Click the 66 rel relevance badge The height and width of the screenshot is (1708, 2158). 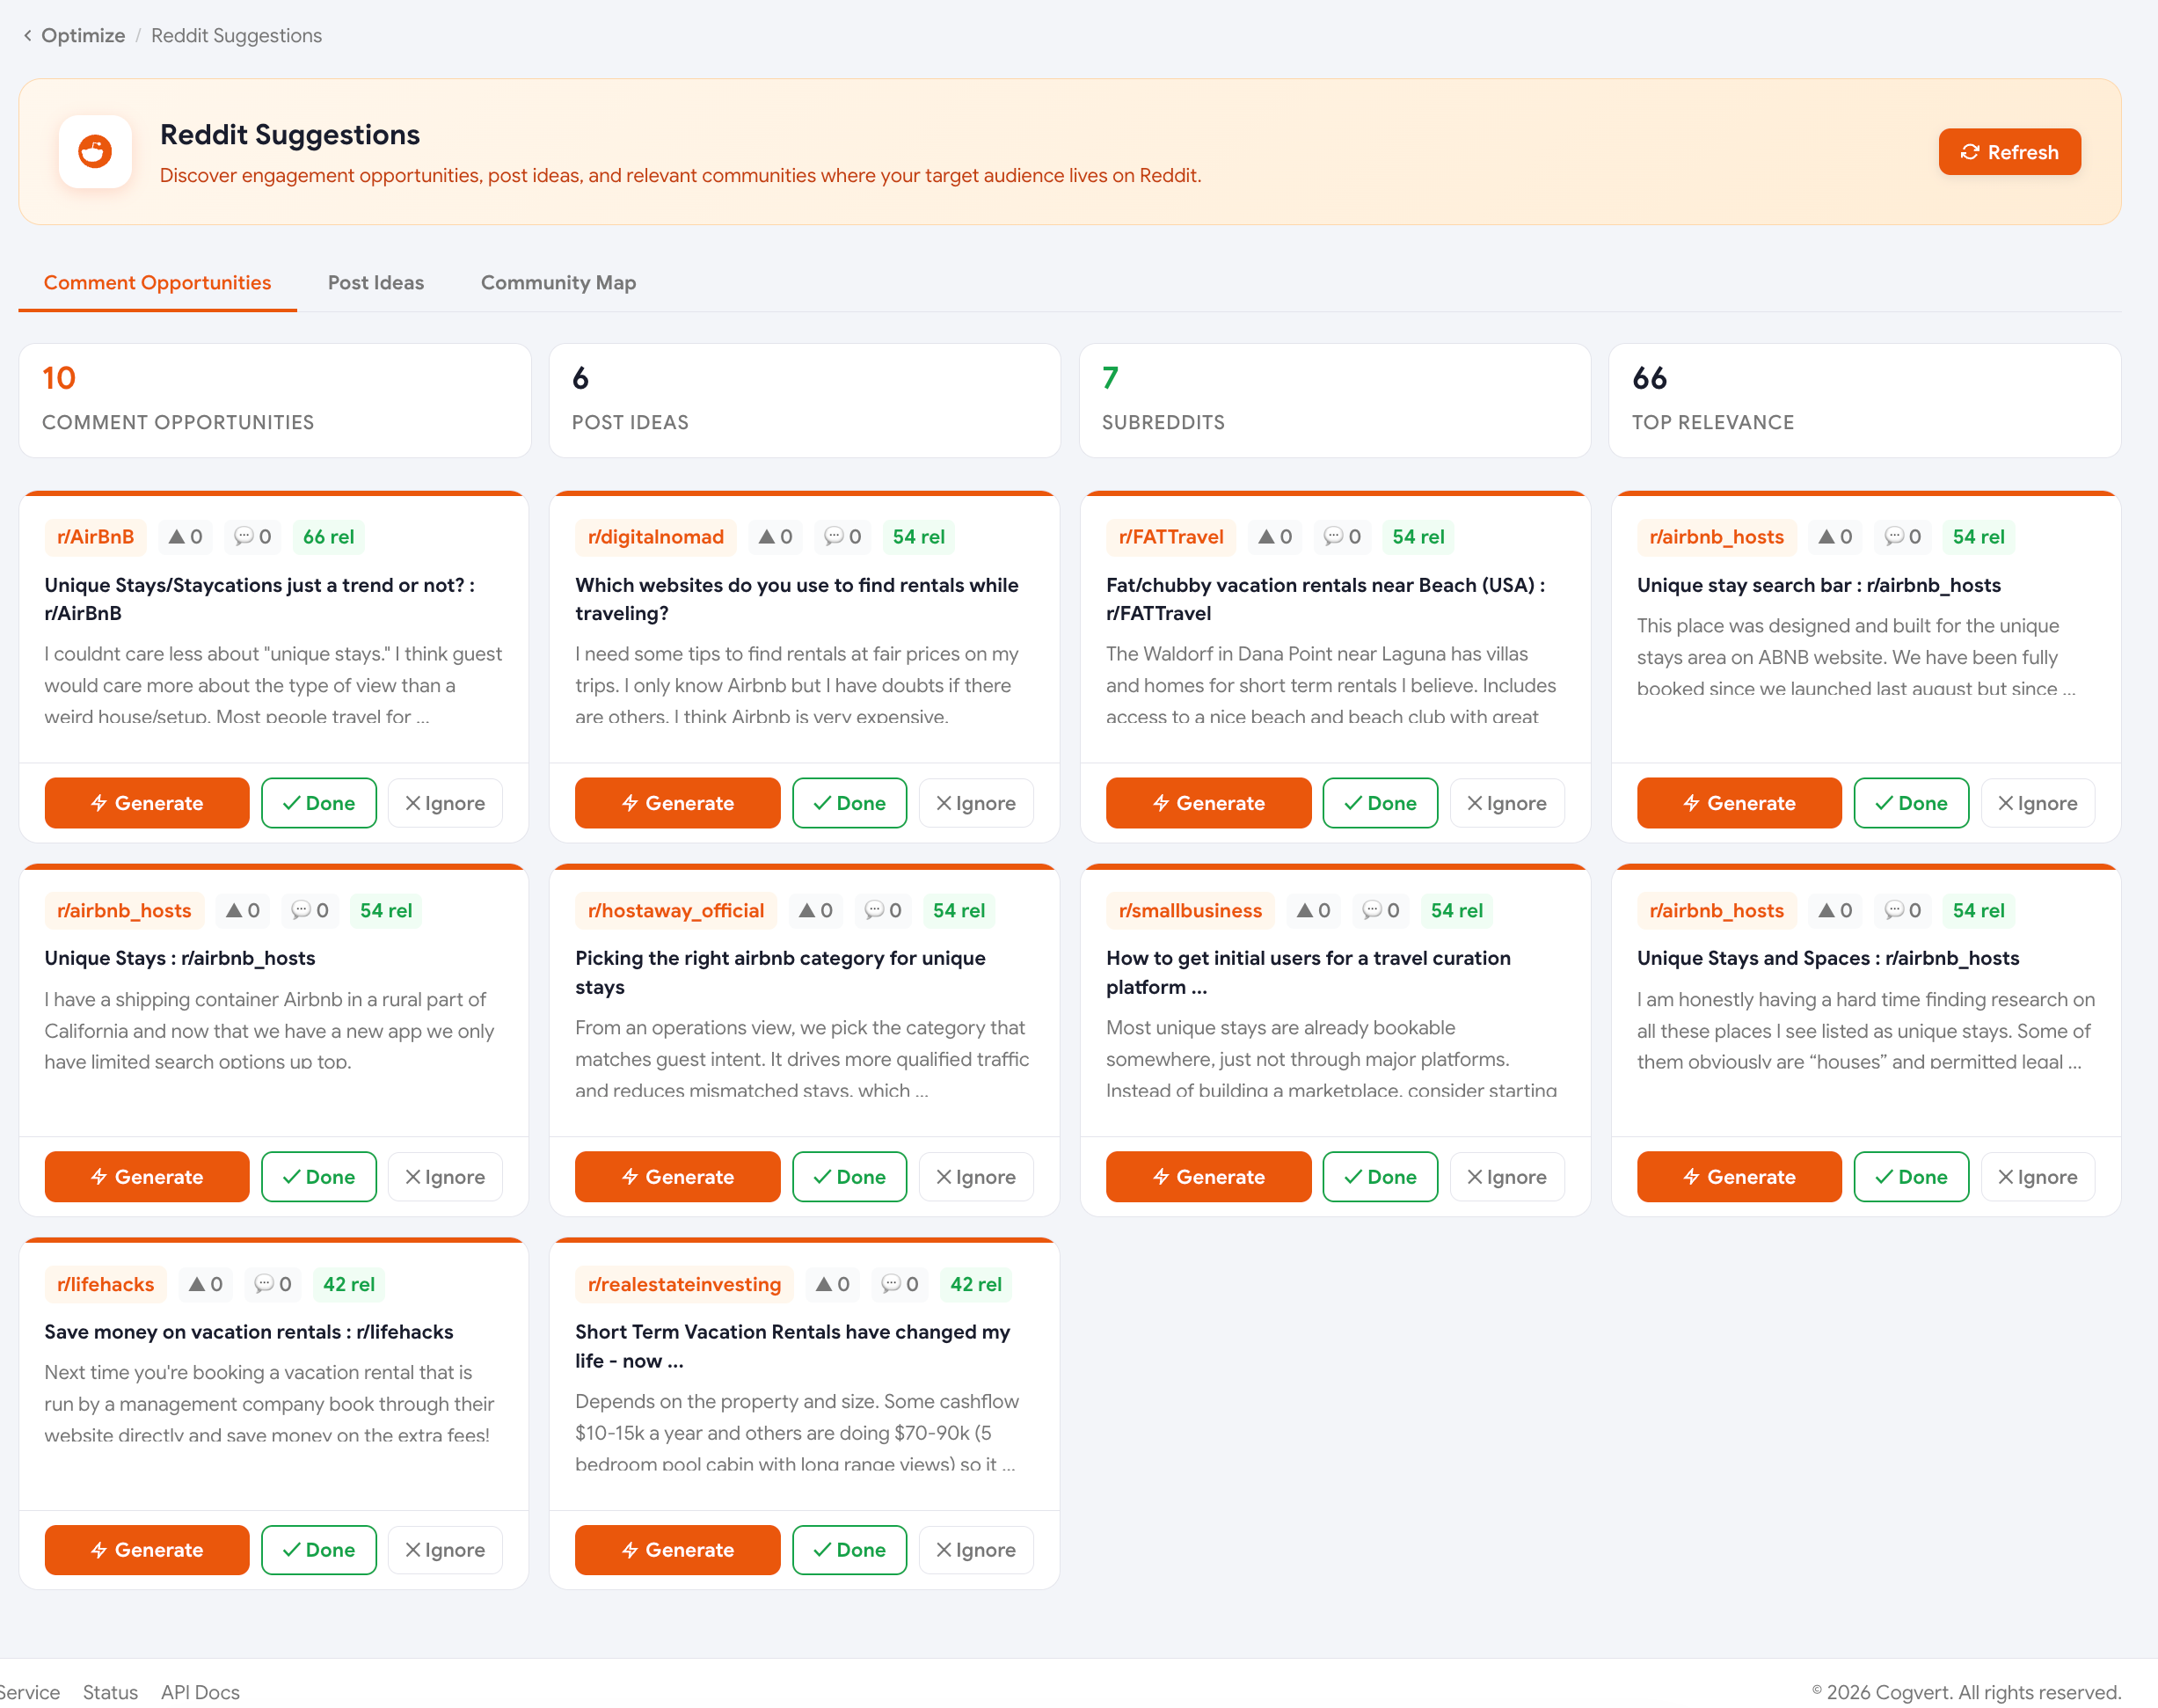329,537
